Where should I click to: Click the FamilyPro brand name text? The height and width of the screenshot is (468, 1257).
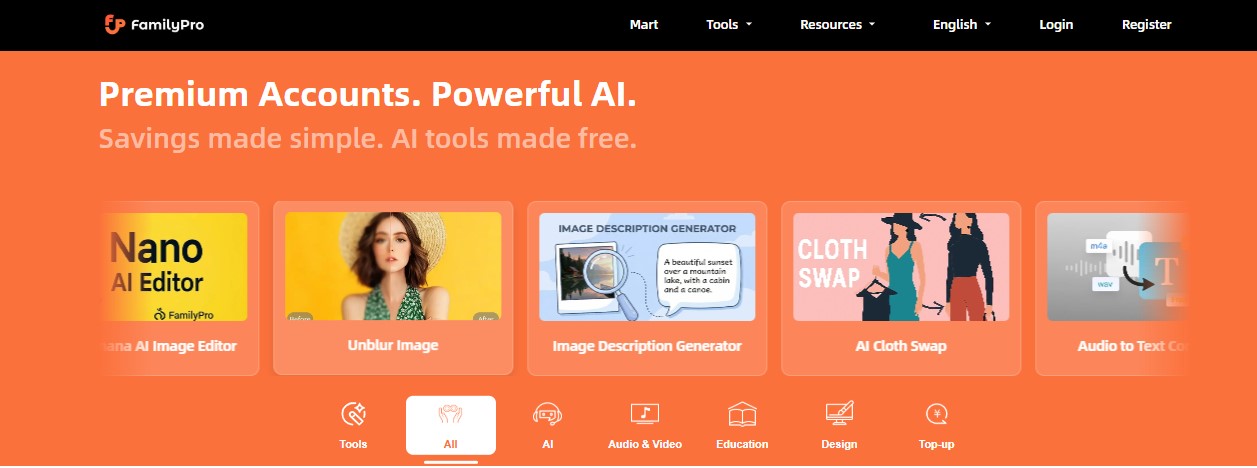pyautogui.click(x=168, y=25)
